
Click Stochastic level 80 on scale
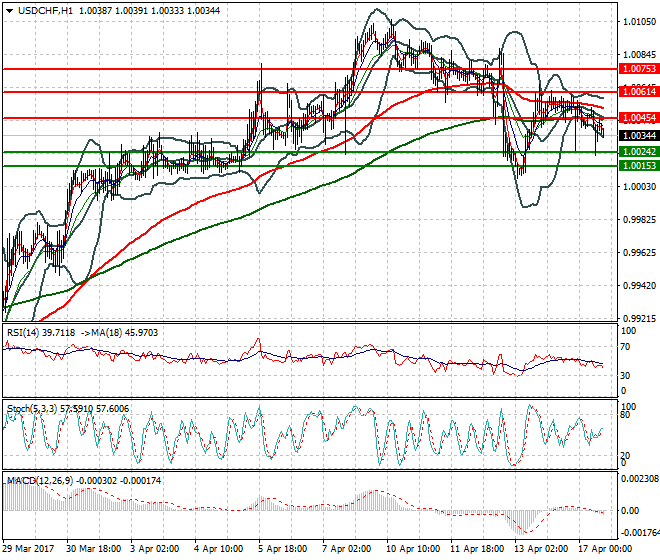click(x=625, y=415)
